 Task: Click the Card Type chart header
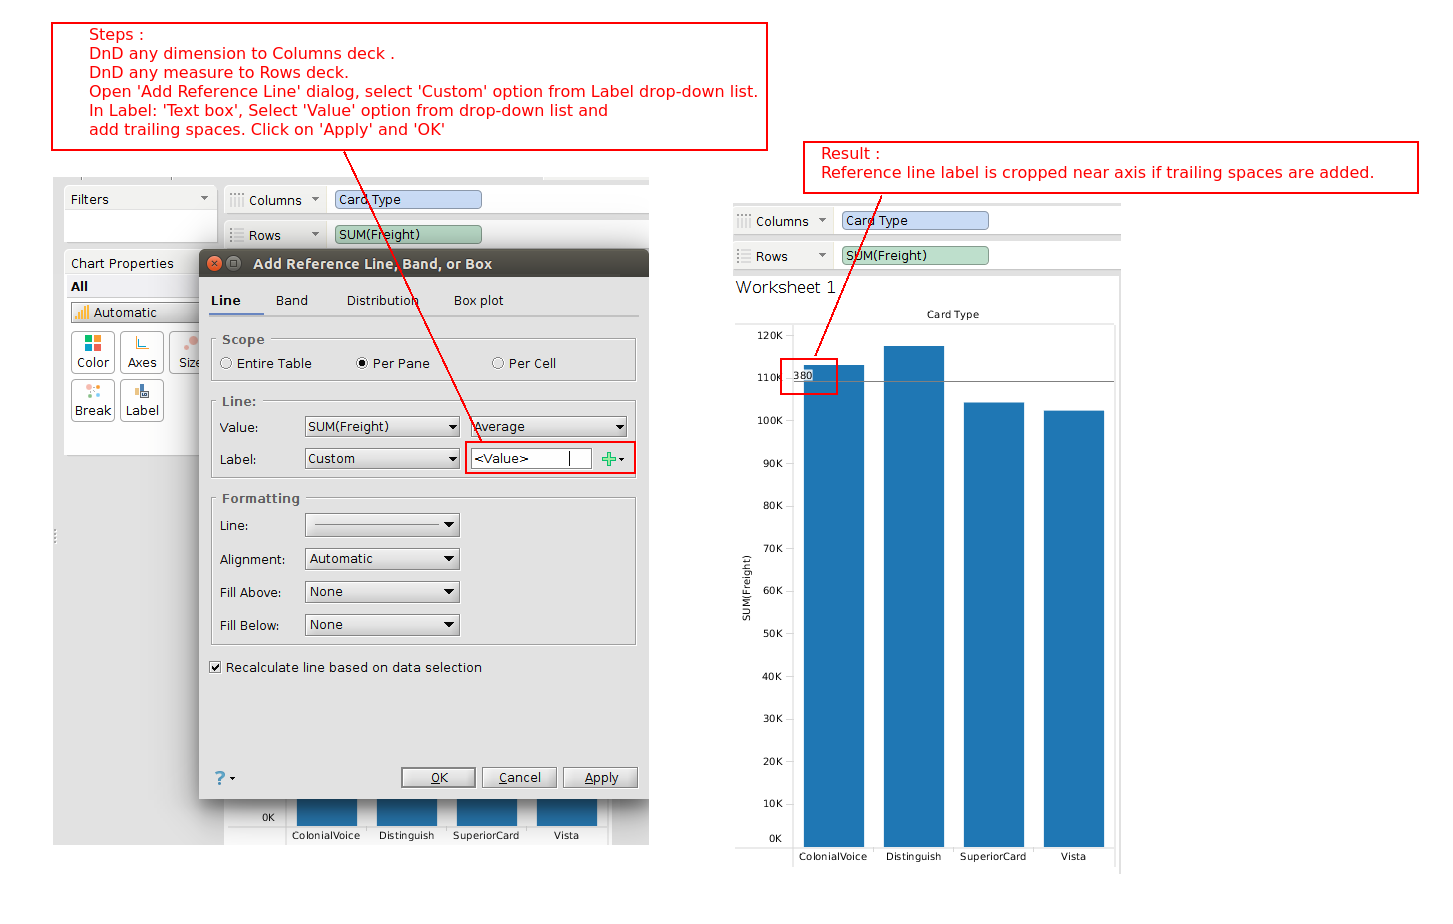(x=953, y=314)
